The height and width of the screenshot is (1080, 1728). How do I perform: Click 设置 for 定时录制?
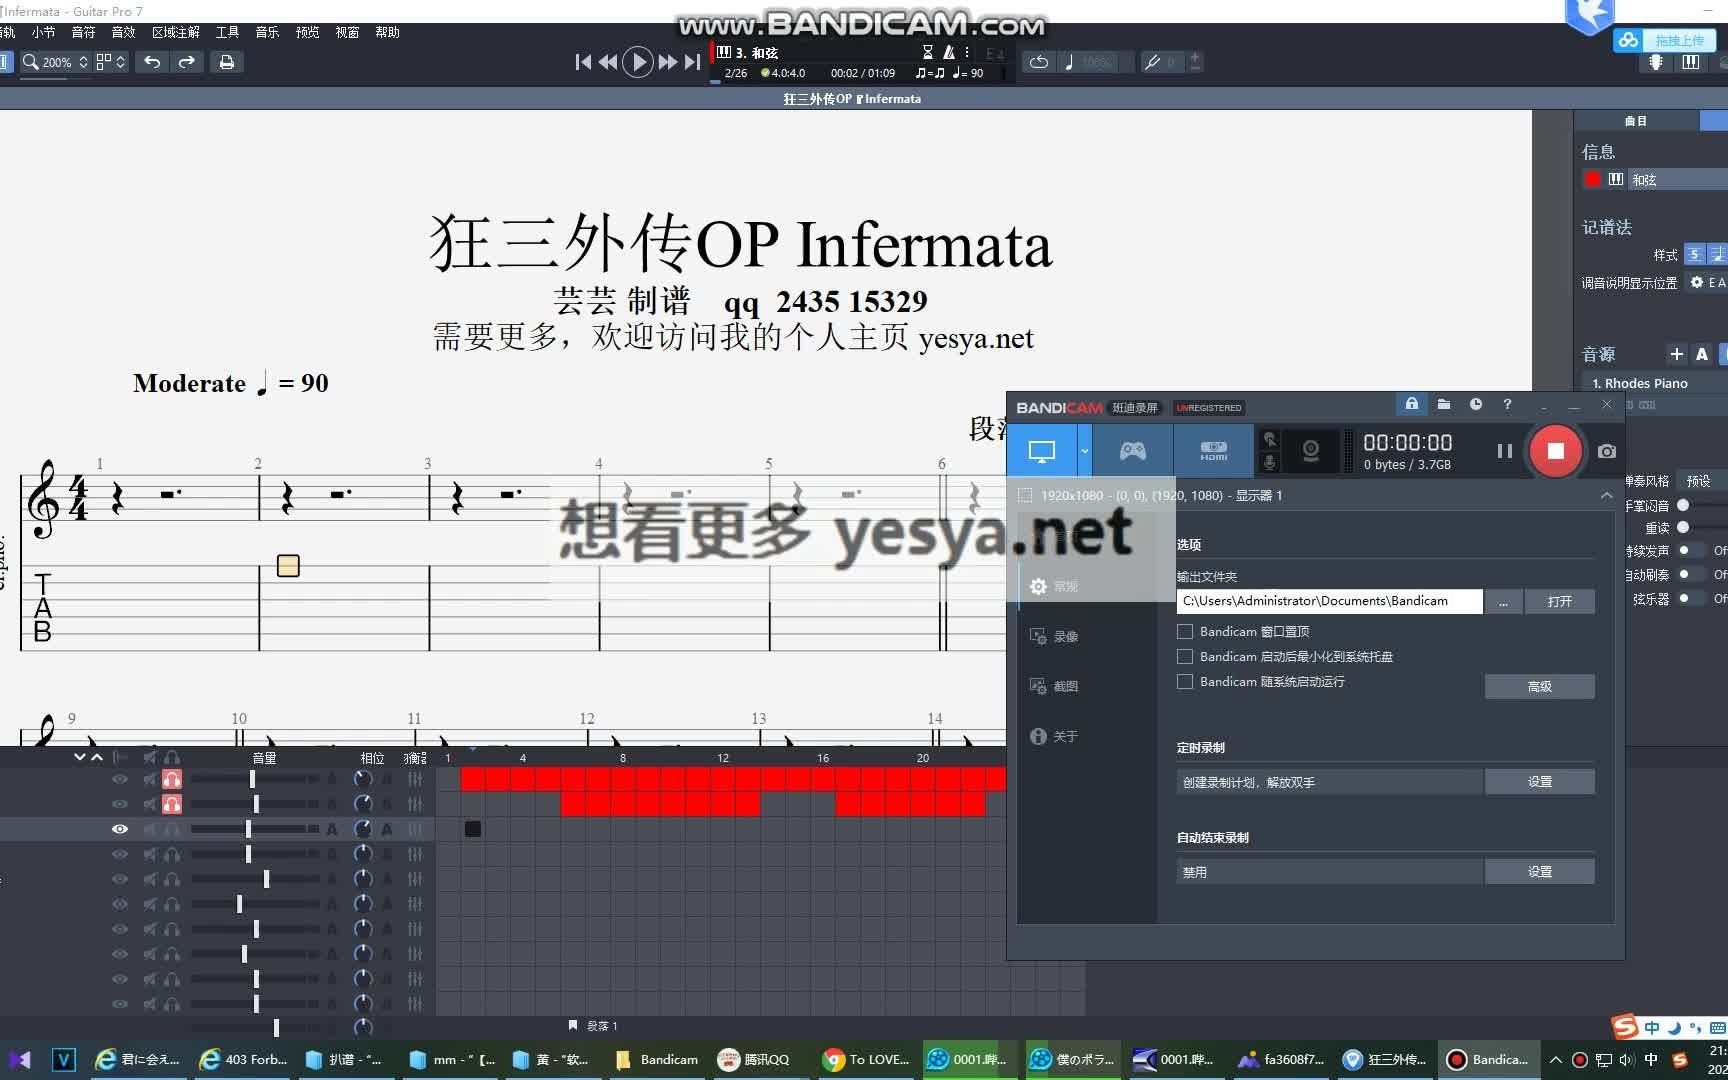pyautogui.click(x=1539, y=782)
